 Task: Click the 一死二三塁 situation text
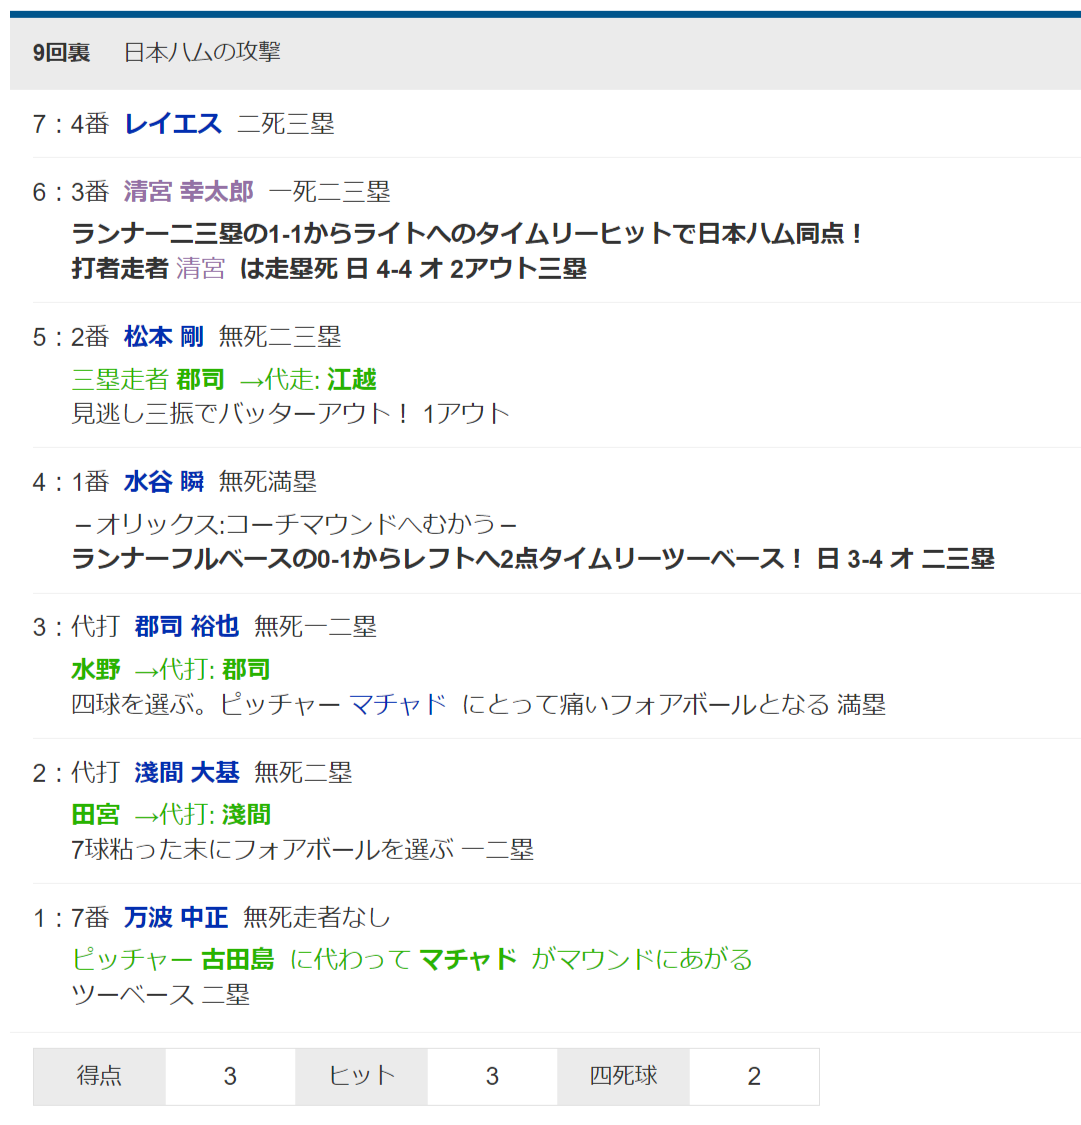[x=330, y=192]
